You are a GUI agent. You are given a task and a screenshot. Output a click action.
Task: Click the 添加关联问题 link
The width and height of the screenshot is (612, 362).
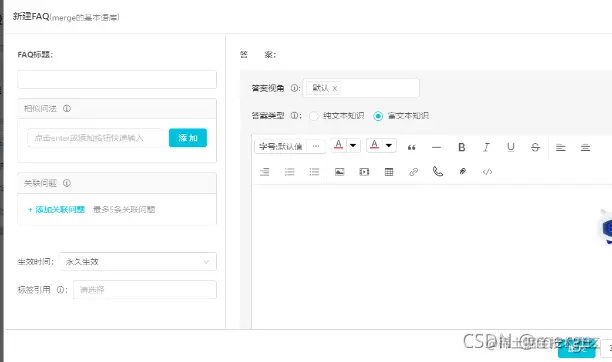57,210
